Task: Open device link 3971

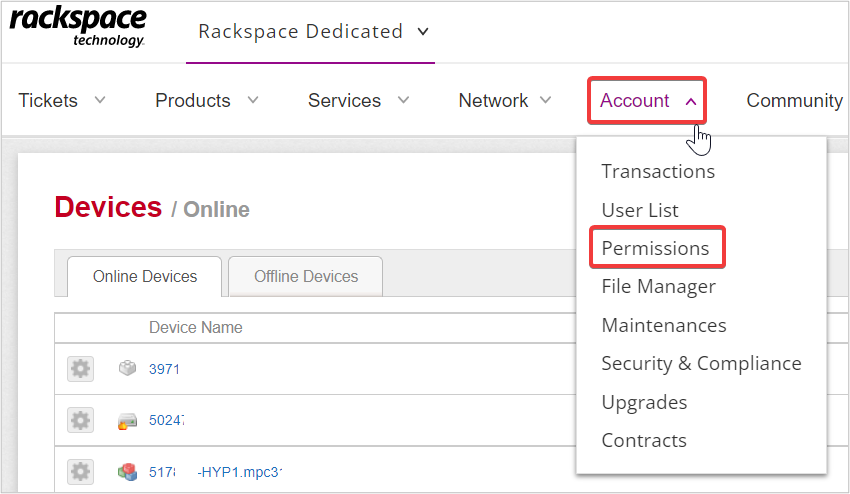Action: tap(164, 369)
